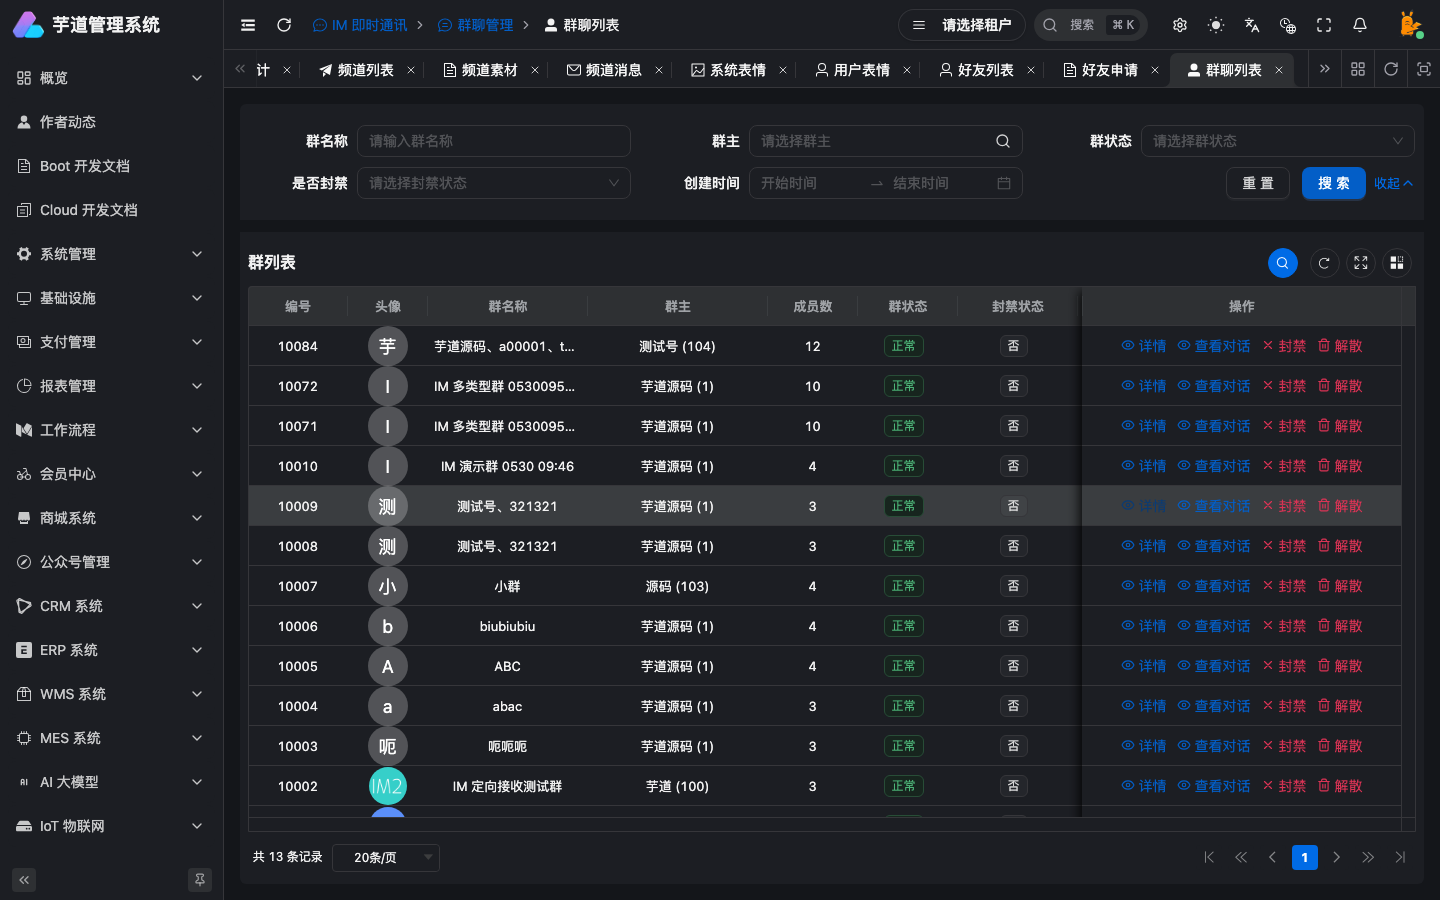Close the 好友申请 tab
Image resolution: width=1440 pixels, height=900 pixels.
(1155, 70)
